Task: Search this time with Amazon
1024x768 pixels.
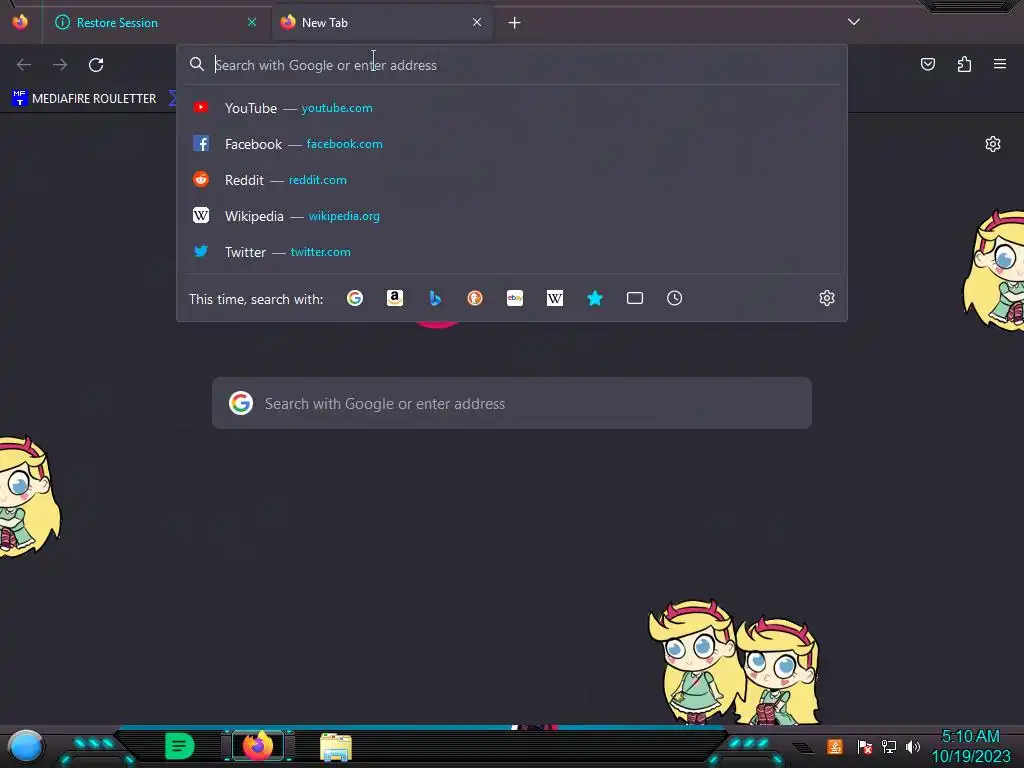Action: tap(394, 298)
